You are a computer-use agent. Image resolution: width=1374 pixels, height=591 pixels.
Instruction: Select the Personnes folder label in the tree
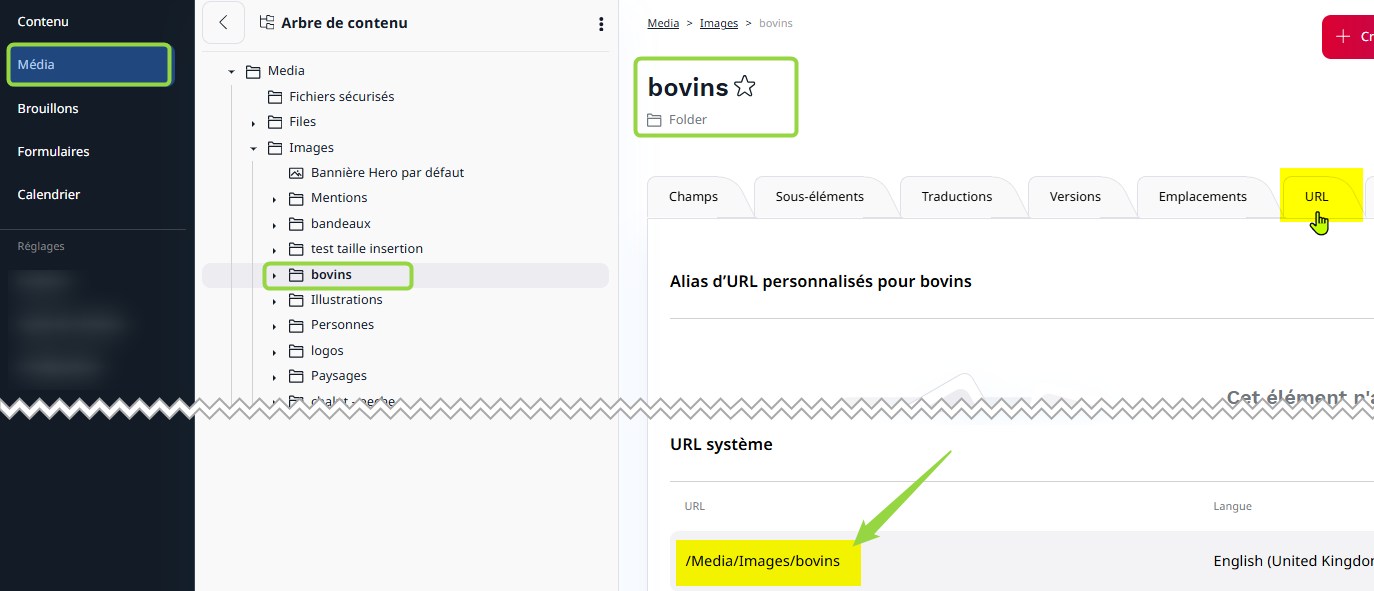[x=342, y=325]
